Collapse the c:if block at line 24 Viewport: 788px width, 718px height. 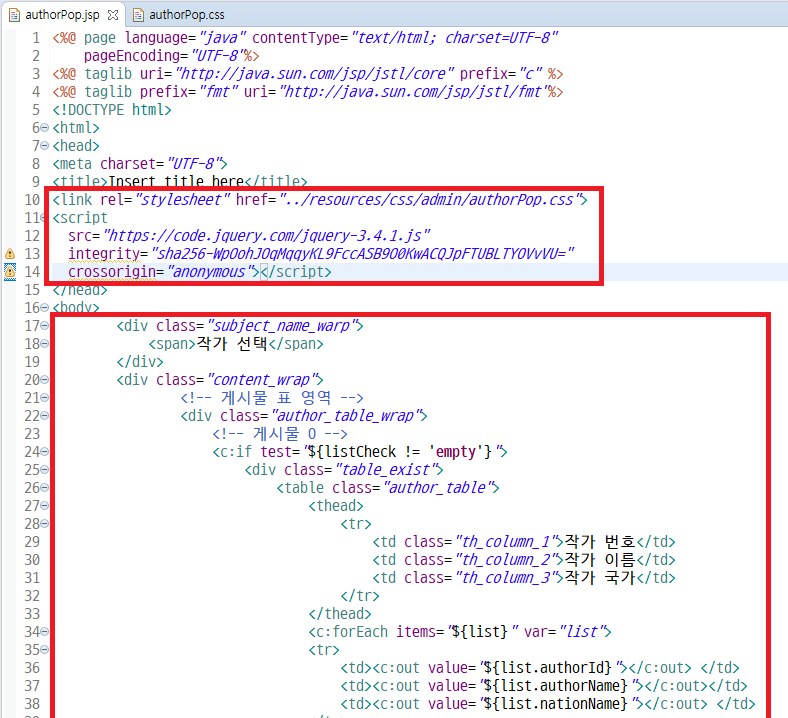click(x=44, y=452)
